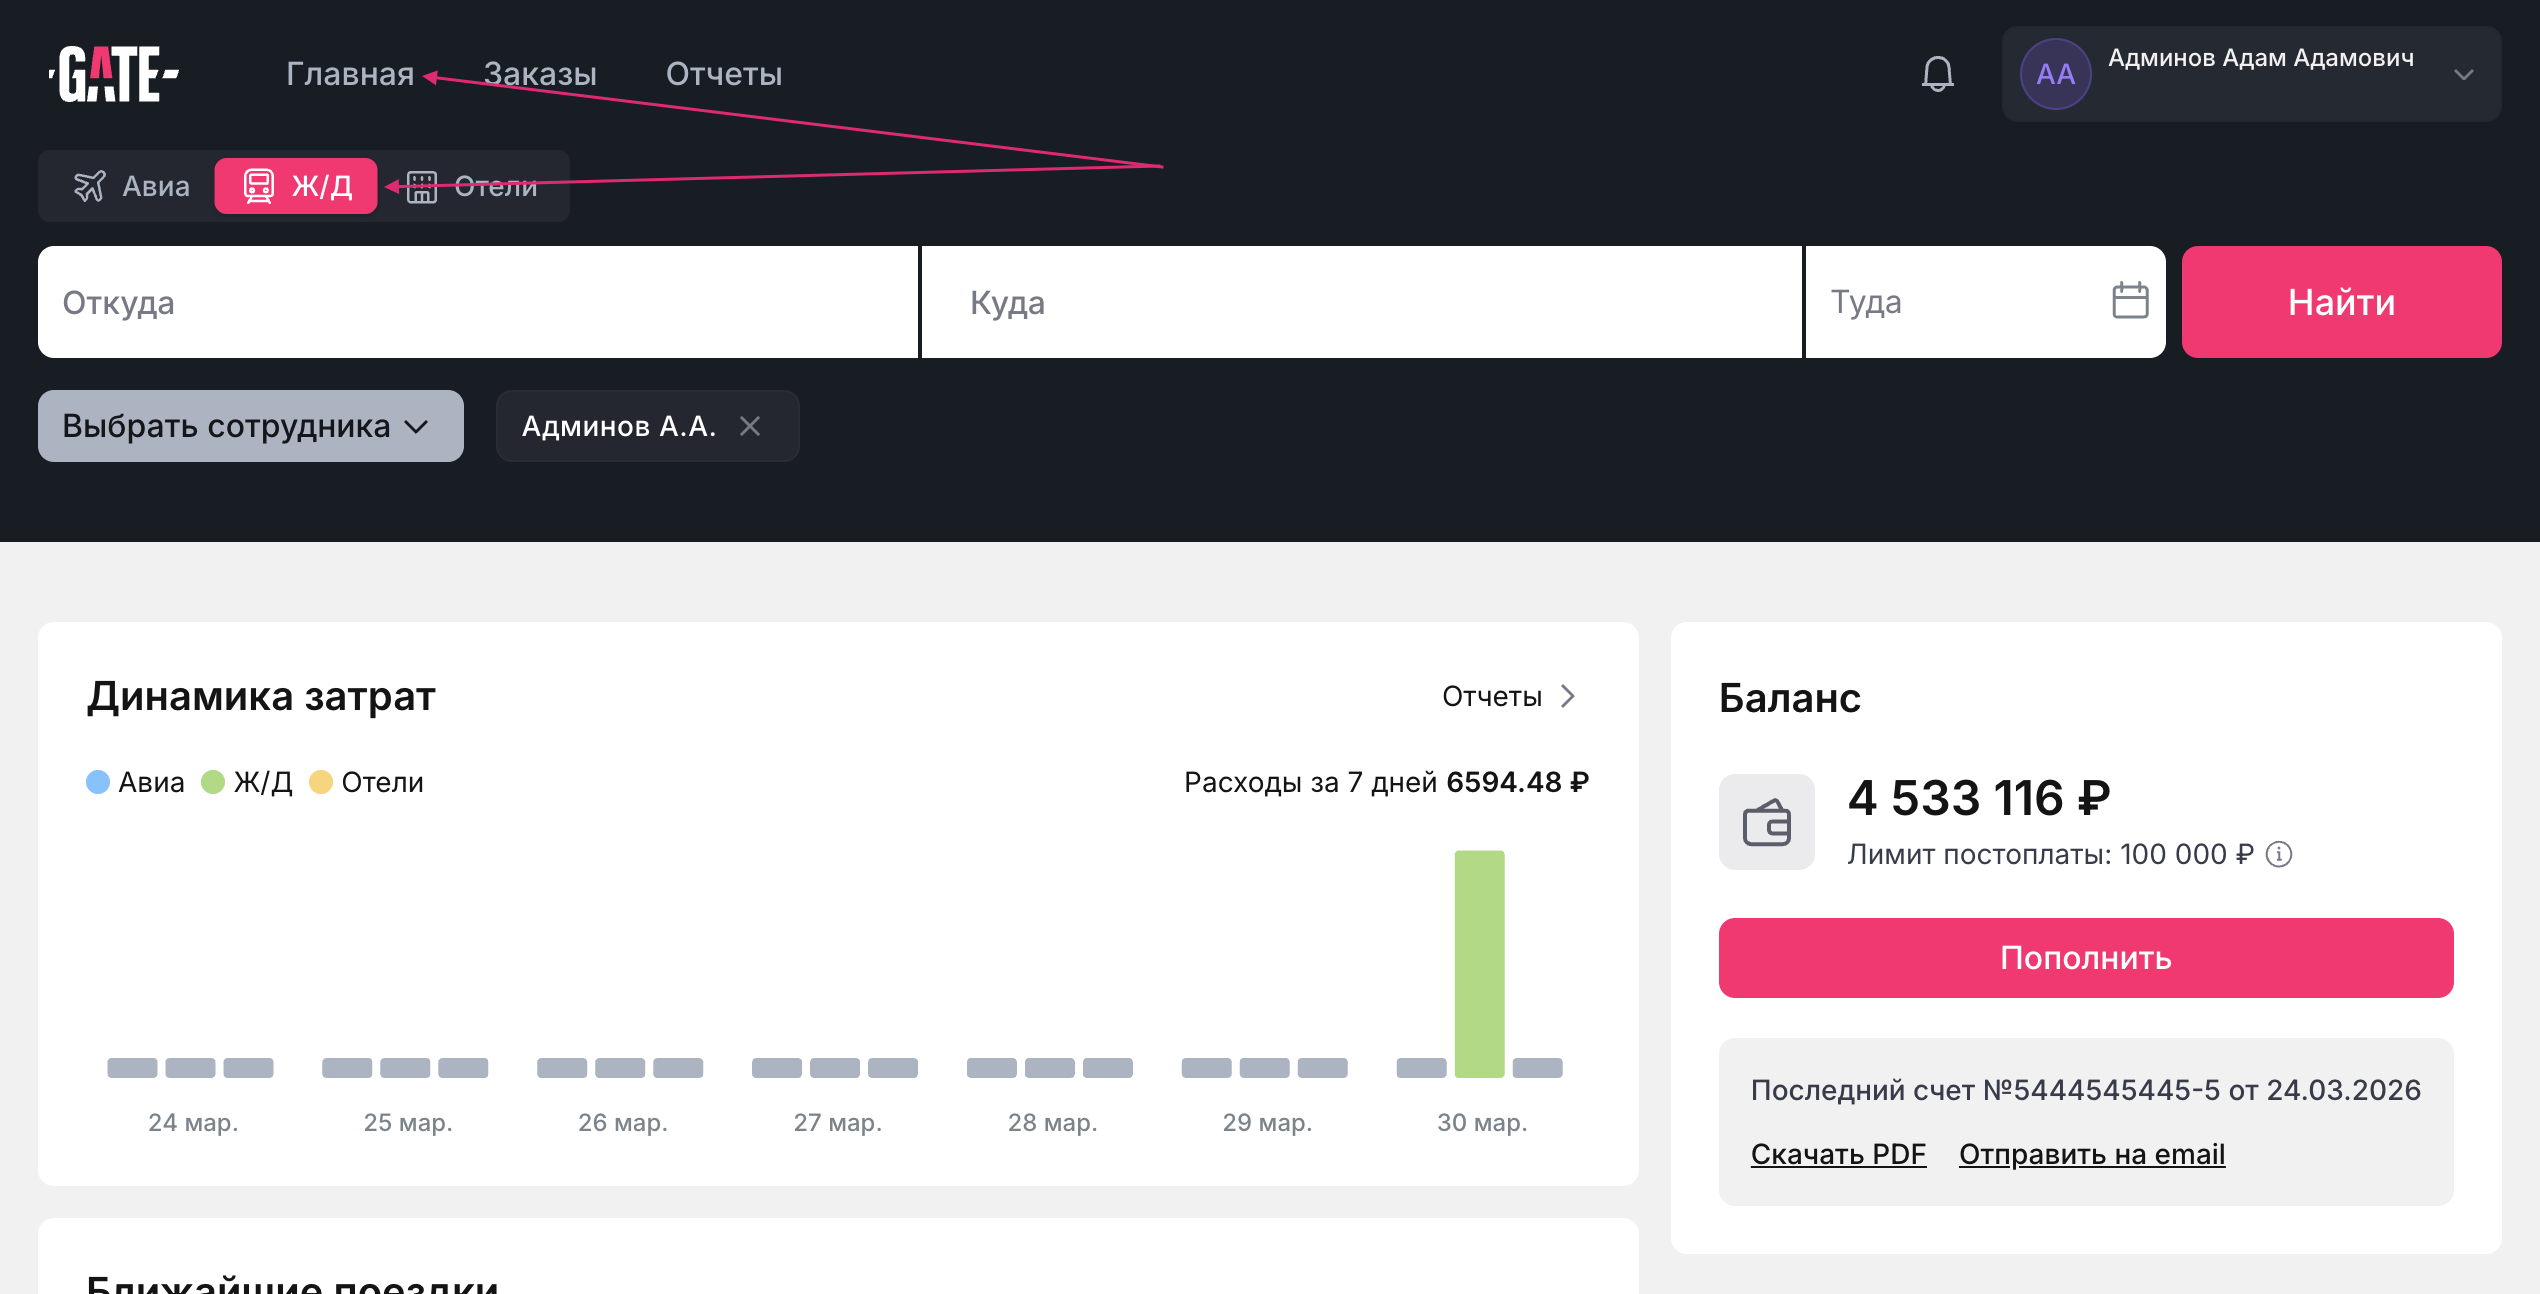
Task: Click the AA user avatar
Action: pyautogui.click(x=2055, y=74)
